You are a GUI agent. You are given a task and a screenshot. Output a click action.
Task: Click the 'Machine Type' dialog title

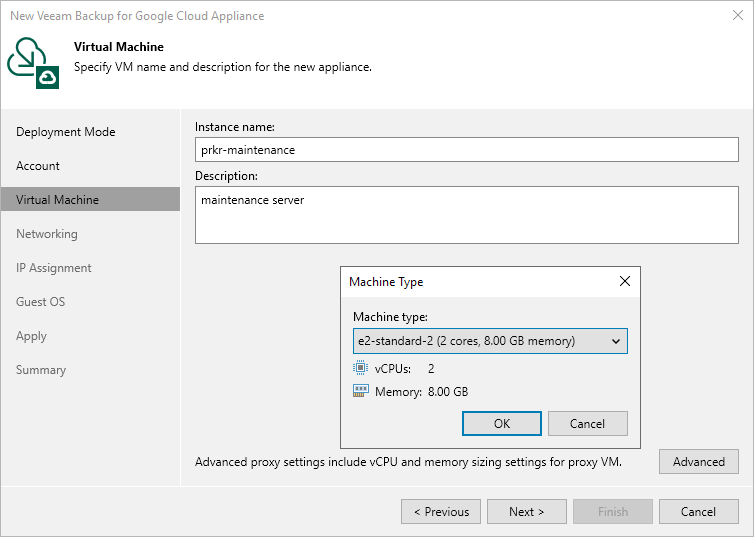[386, 282]
